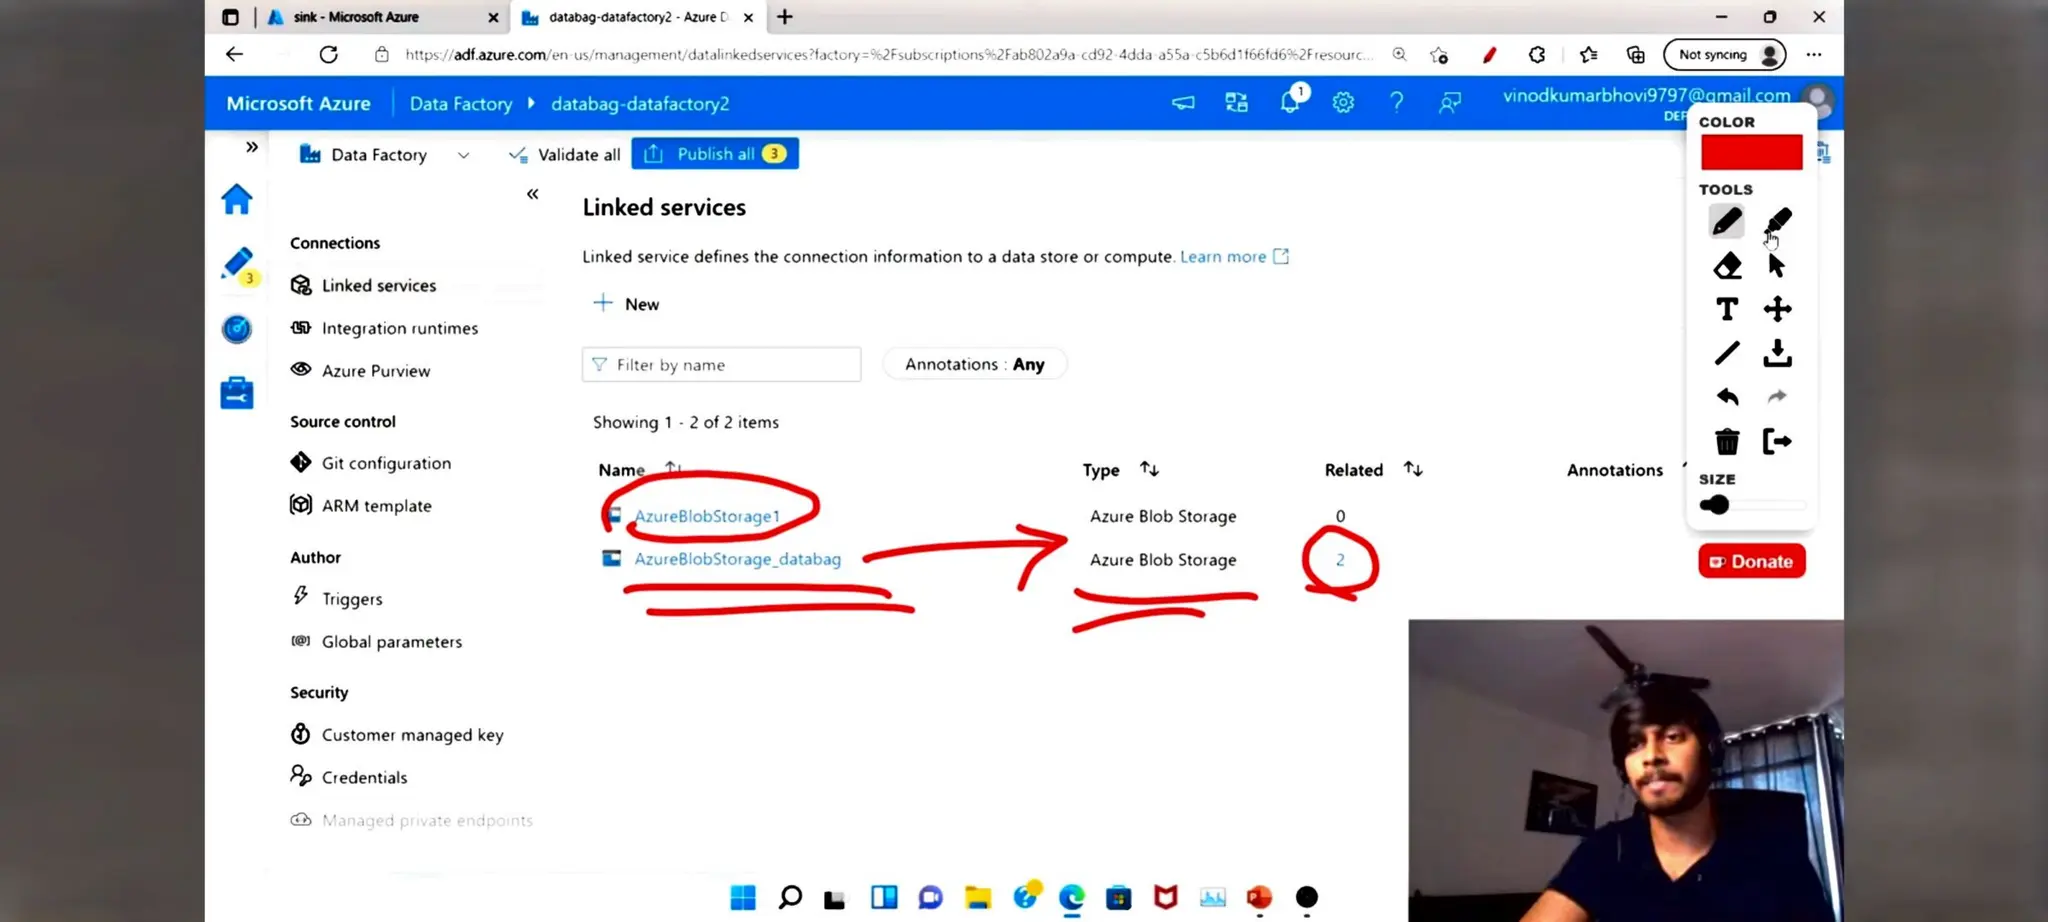Sort by Related column arrows

(x=1413, y=469)
